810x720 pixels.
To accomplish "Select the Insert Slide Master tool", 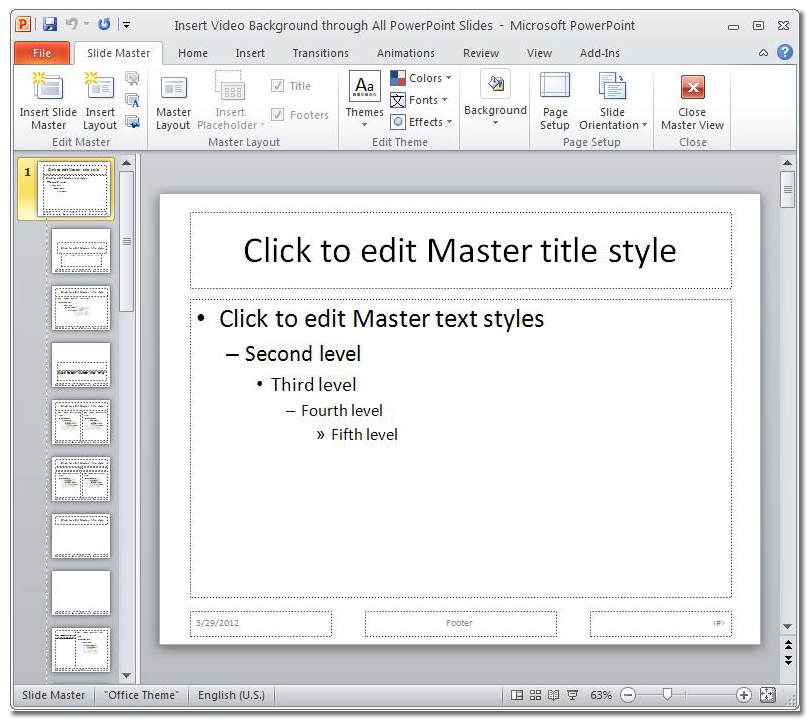I will [47, 97].
